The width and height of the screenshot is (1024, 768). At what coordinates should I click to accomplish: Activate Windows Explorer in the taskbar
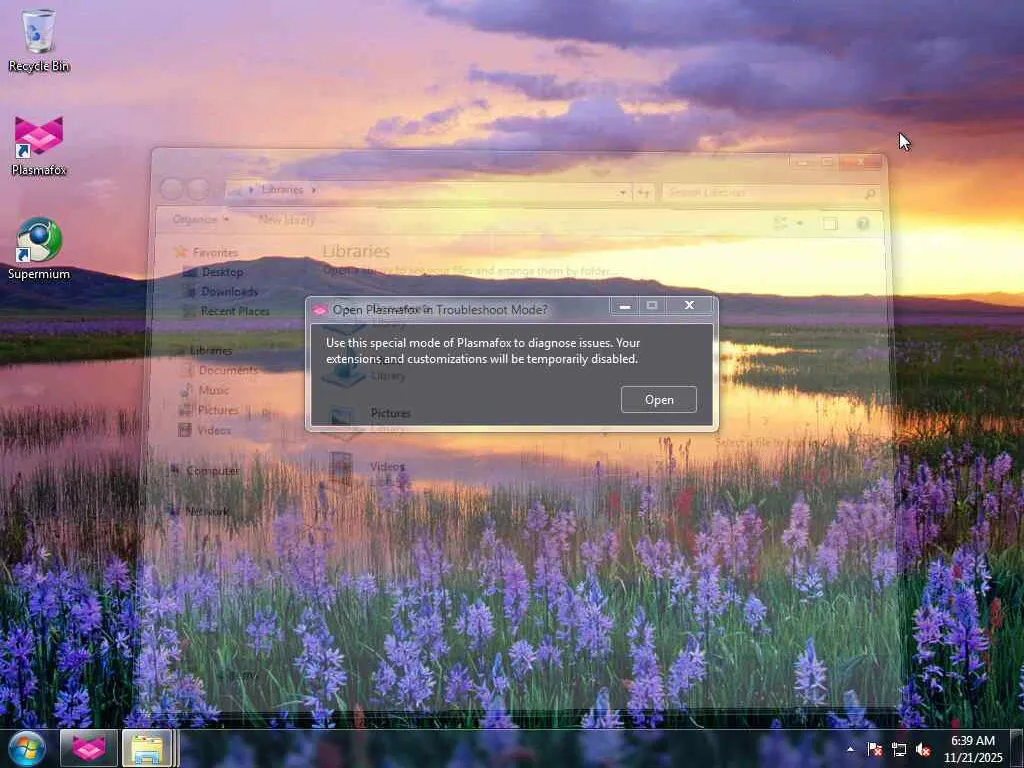(x=148, y=749)
